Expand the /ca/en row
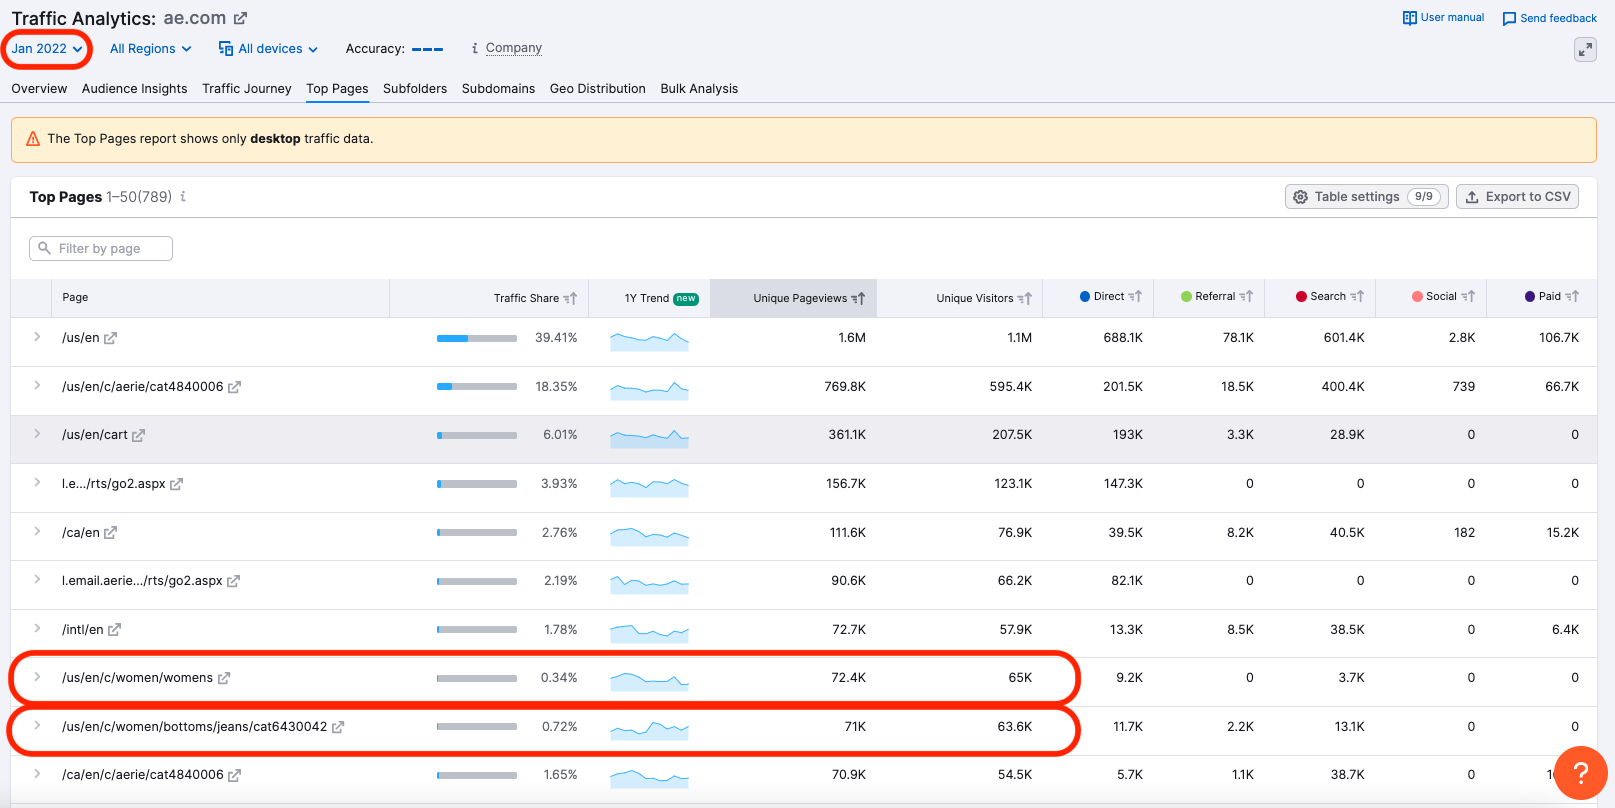The width and height of the screenshot is (1615, 808). [37, 531]
